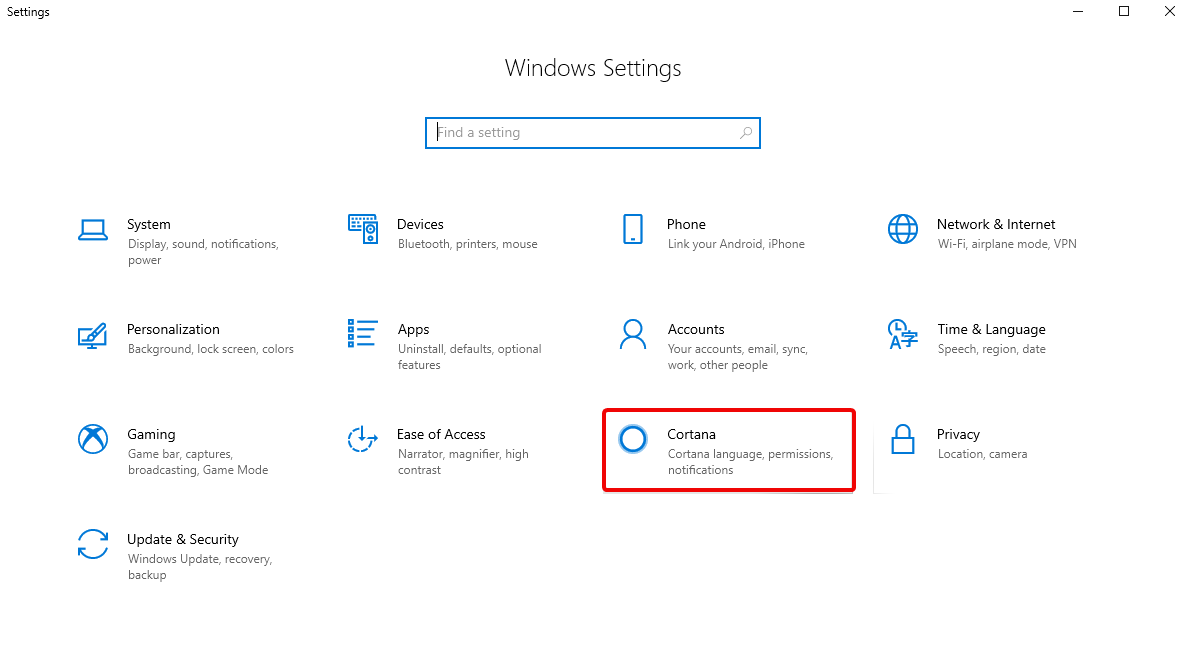Click the Privacy category label

tap(958, 434)
